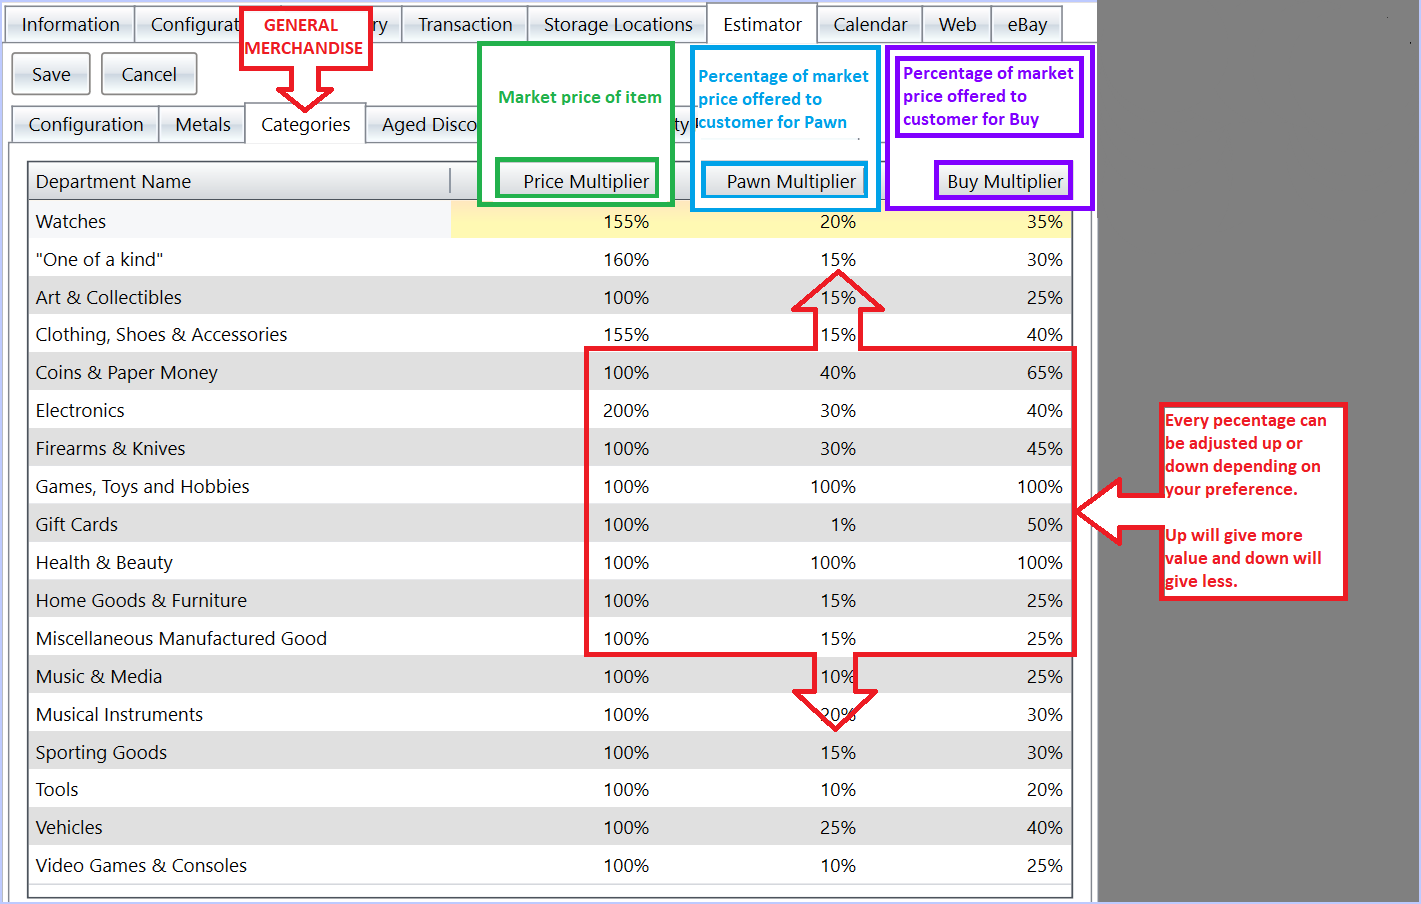Edit Coins & Paper Money buy 65%
This screenshot has width=1421, height=904.
tap(1044, 372)
